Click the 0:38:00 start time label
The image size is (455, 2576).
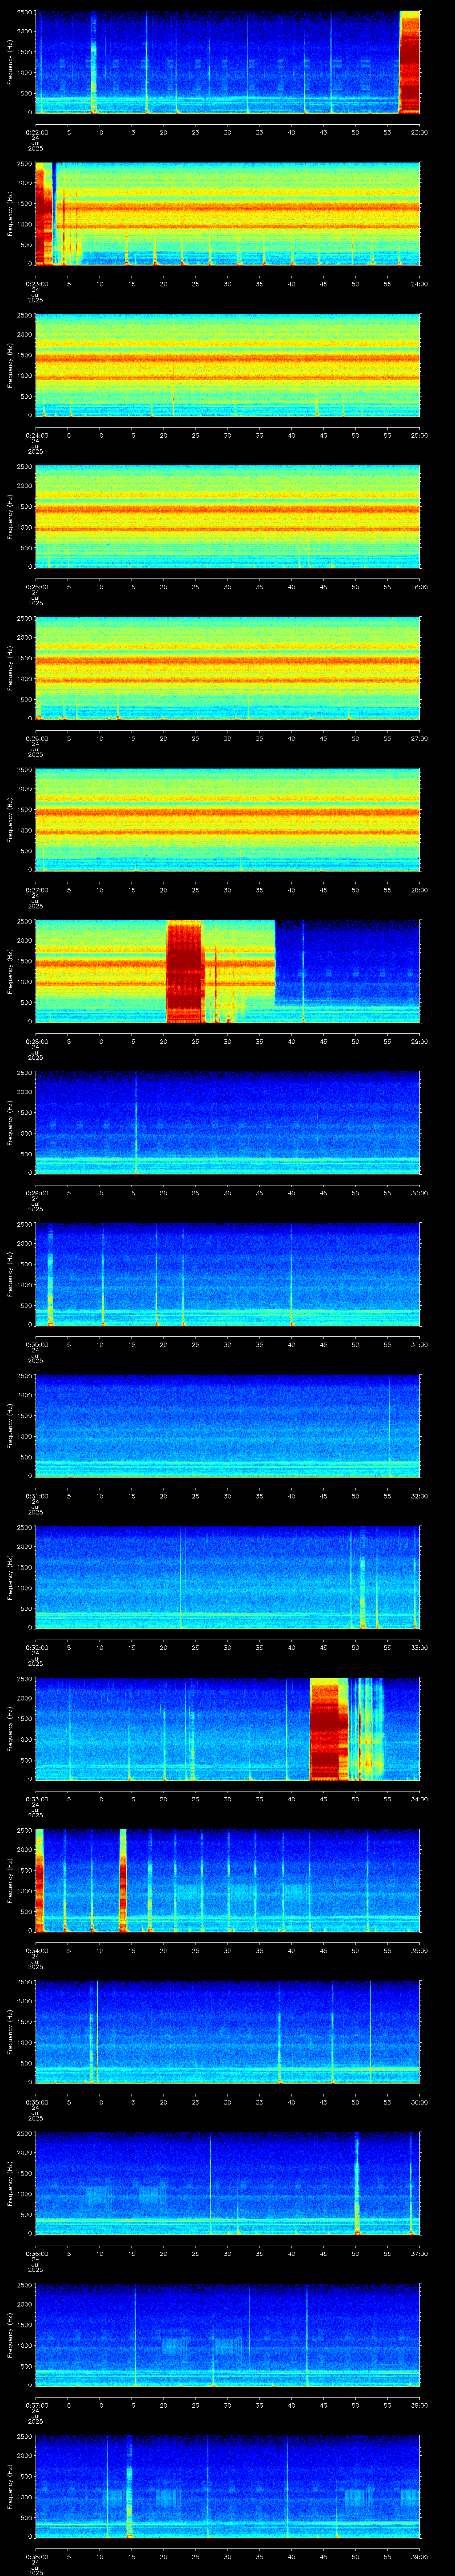point(36,2556)
